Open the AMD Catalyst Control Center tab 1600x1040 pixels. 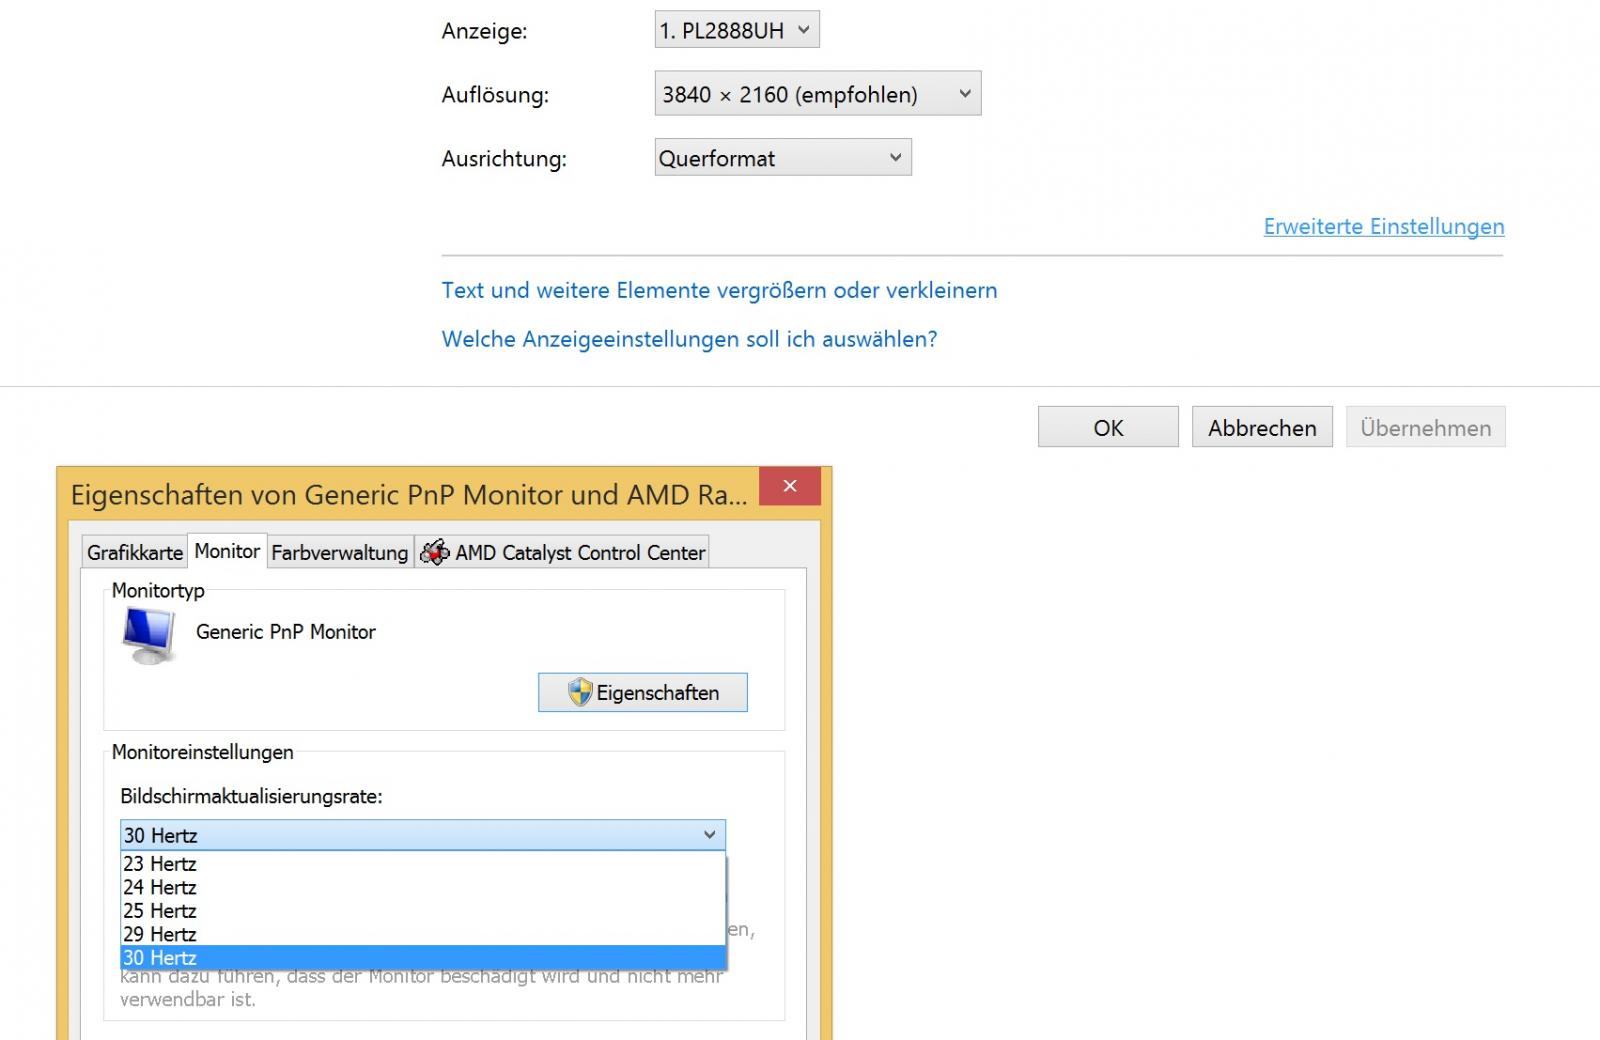563,552
